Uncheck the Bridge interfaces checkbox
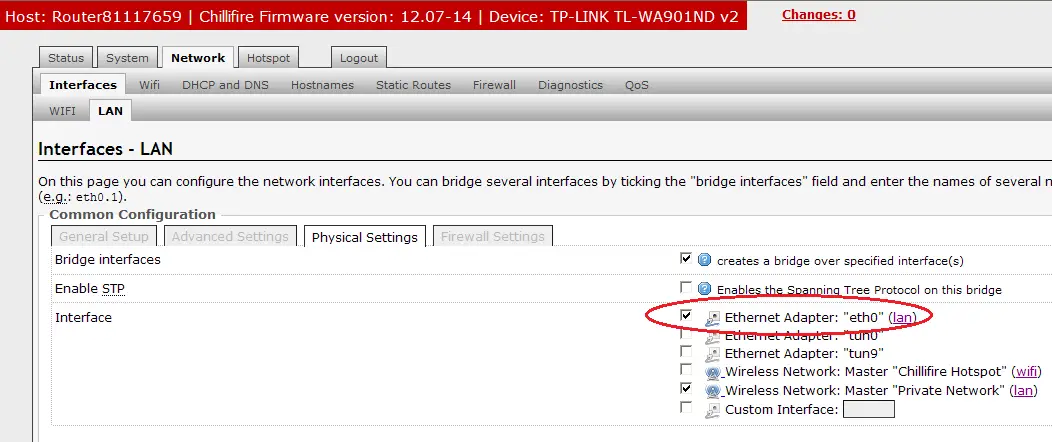This screenshot has width=1052, height=442. (685, 258)
